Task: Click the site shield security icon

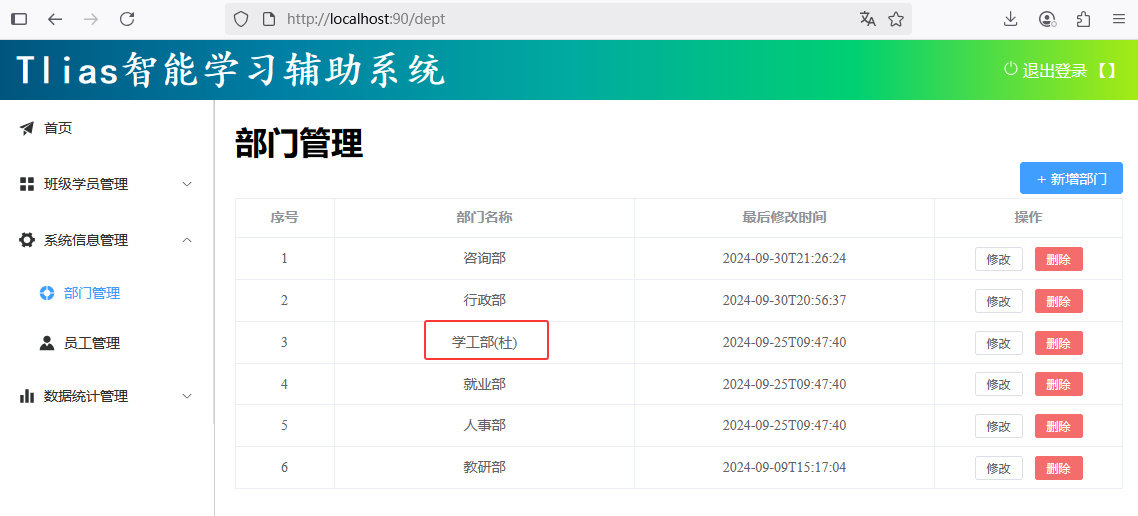Action: (241, 19)
